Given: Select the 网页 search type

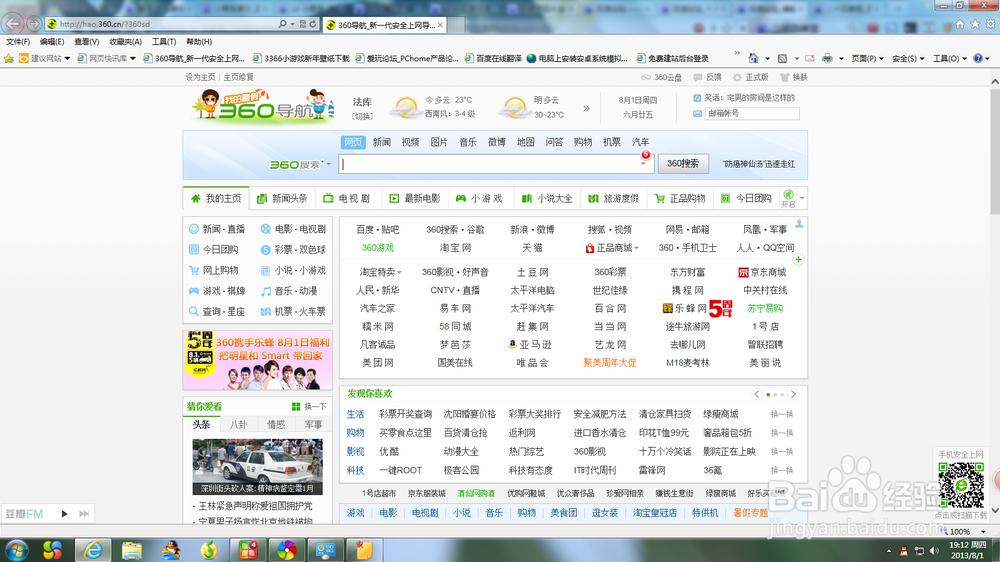Looking at the screenshot, I should (x=353, y=142).
